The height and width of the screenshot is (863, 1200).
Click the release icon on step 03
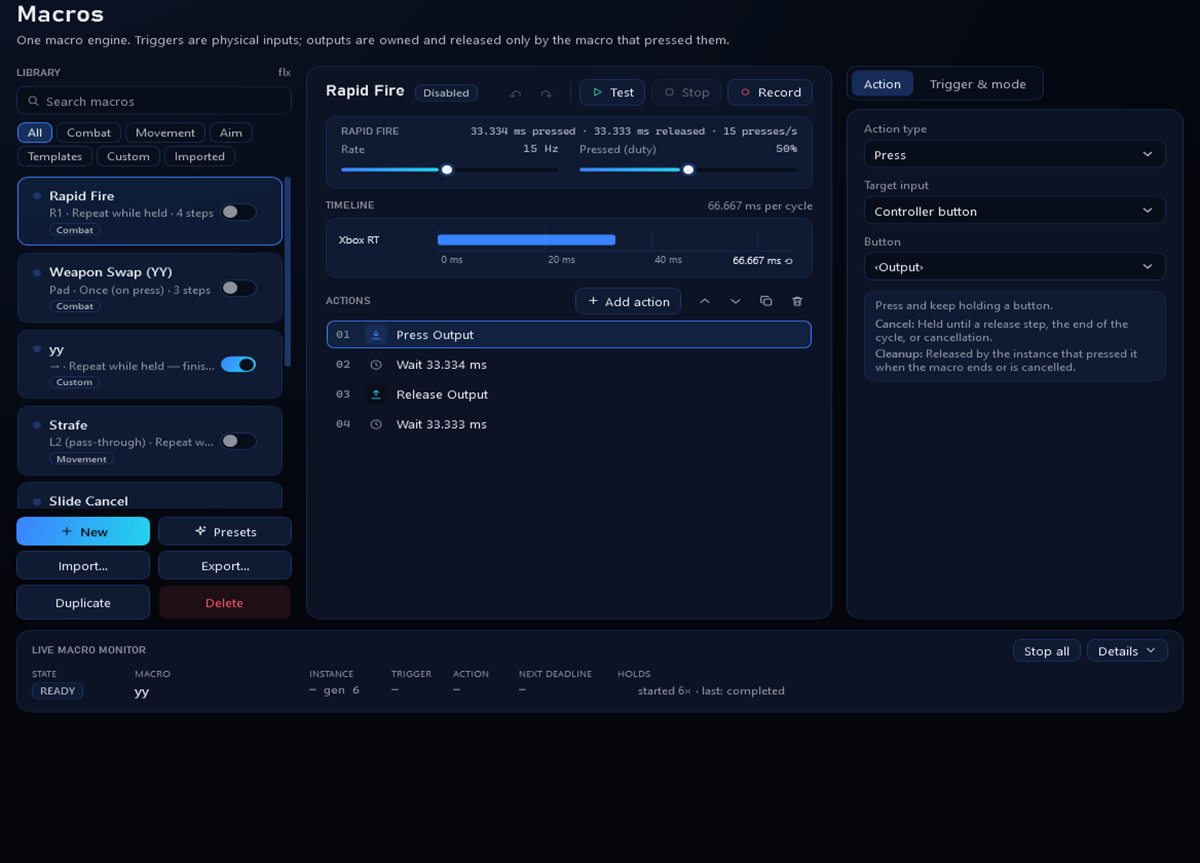pos(376,395)
